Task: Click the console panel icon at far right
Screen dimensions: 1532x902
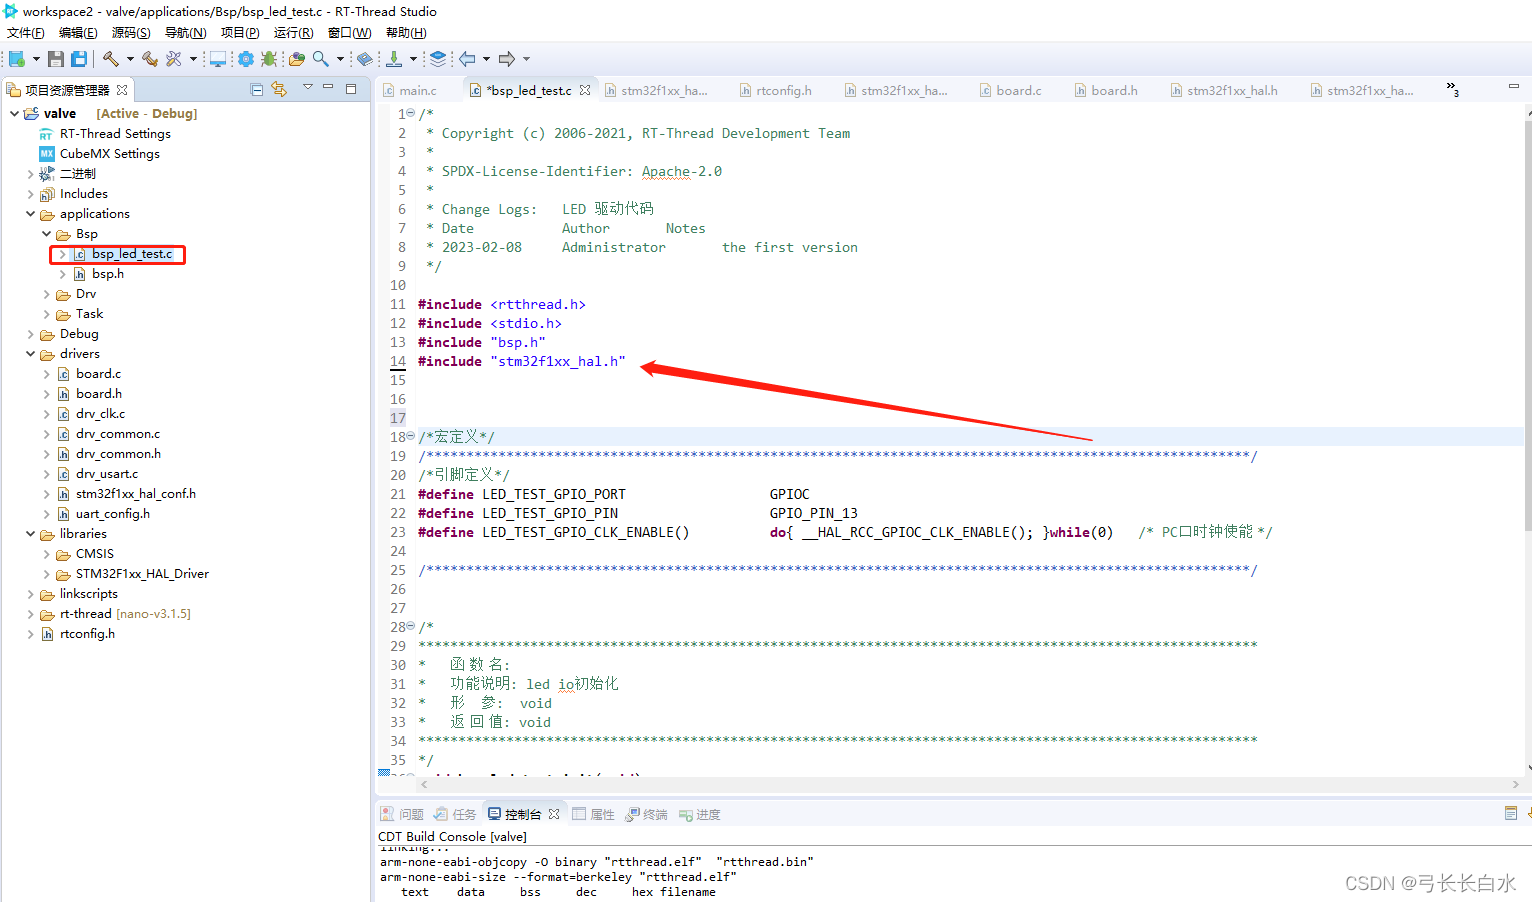Action: [1511, 813]
